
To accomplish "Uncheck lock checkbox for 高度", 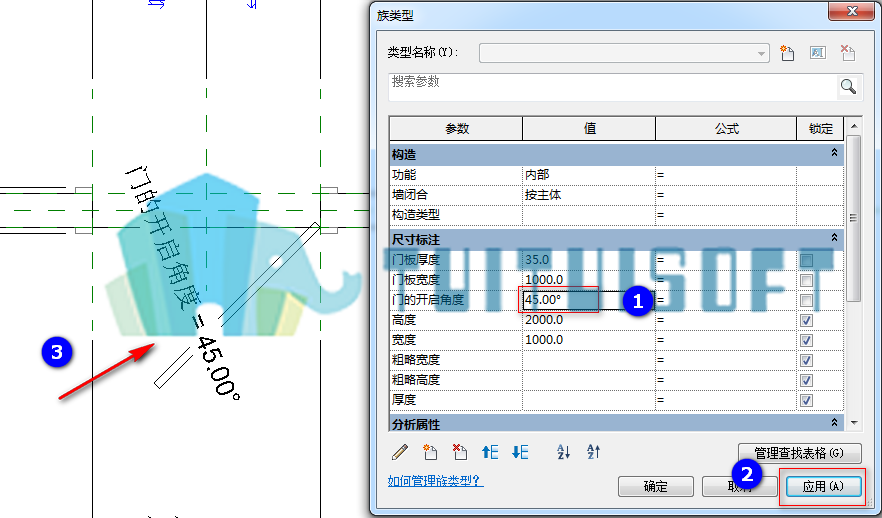I will [x=806, y=321].
